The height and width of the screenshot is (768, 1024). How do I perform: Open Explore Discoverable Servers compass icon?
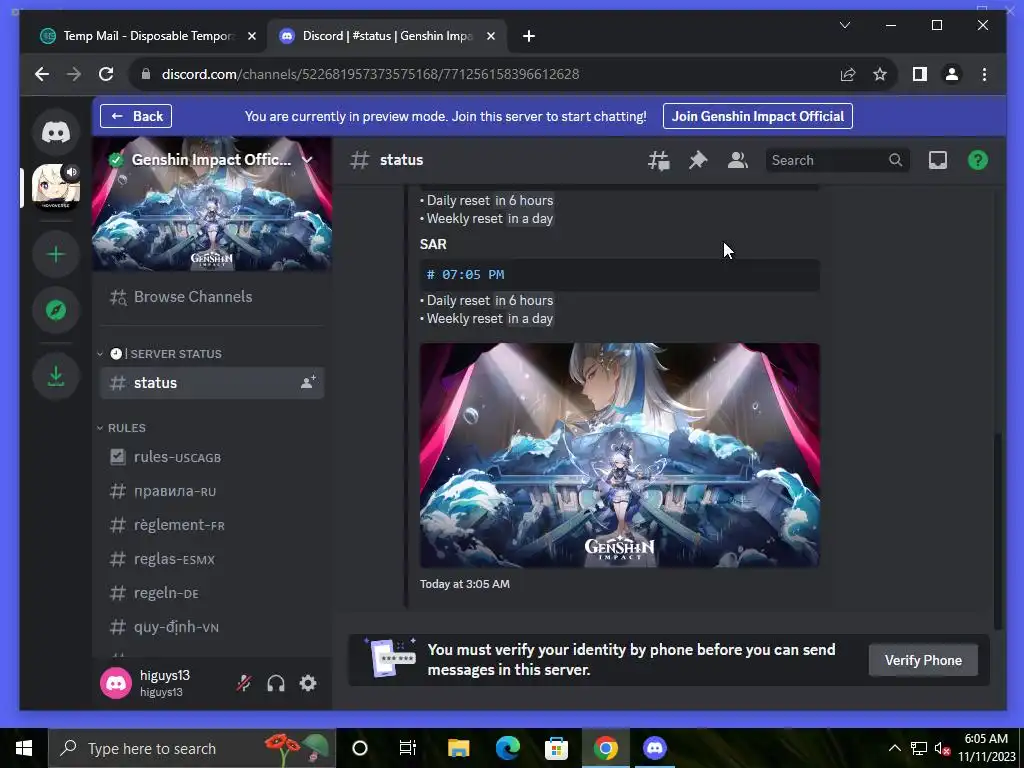click(56, 310)
